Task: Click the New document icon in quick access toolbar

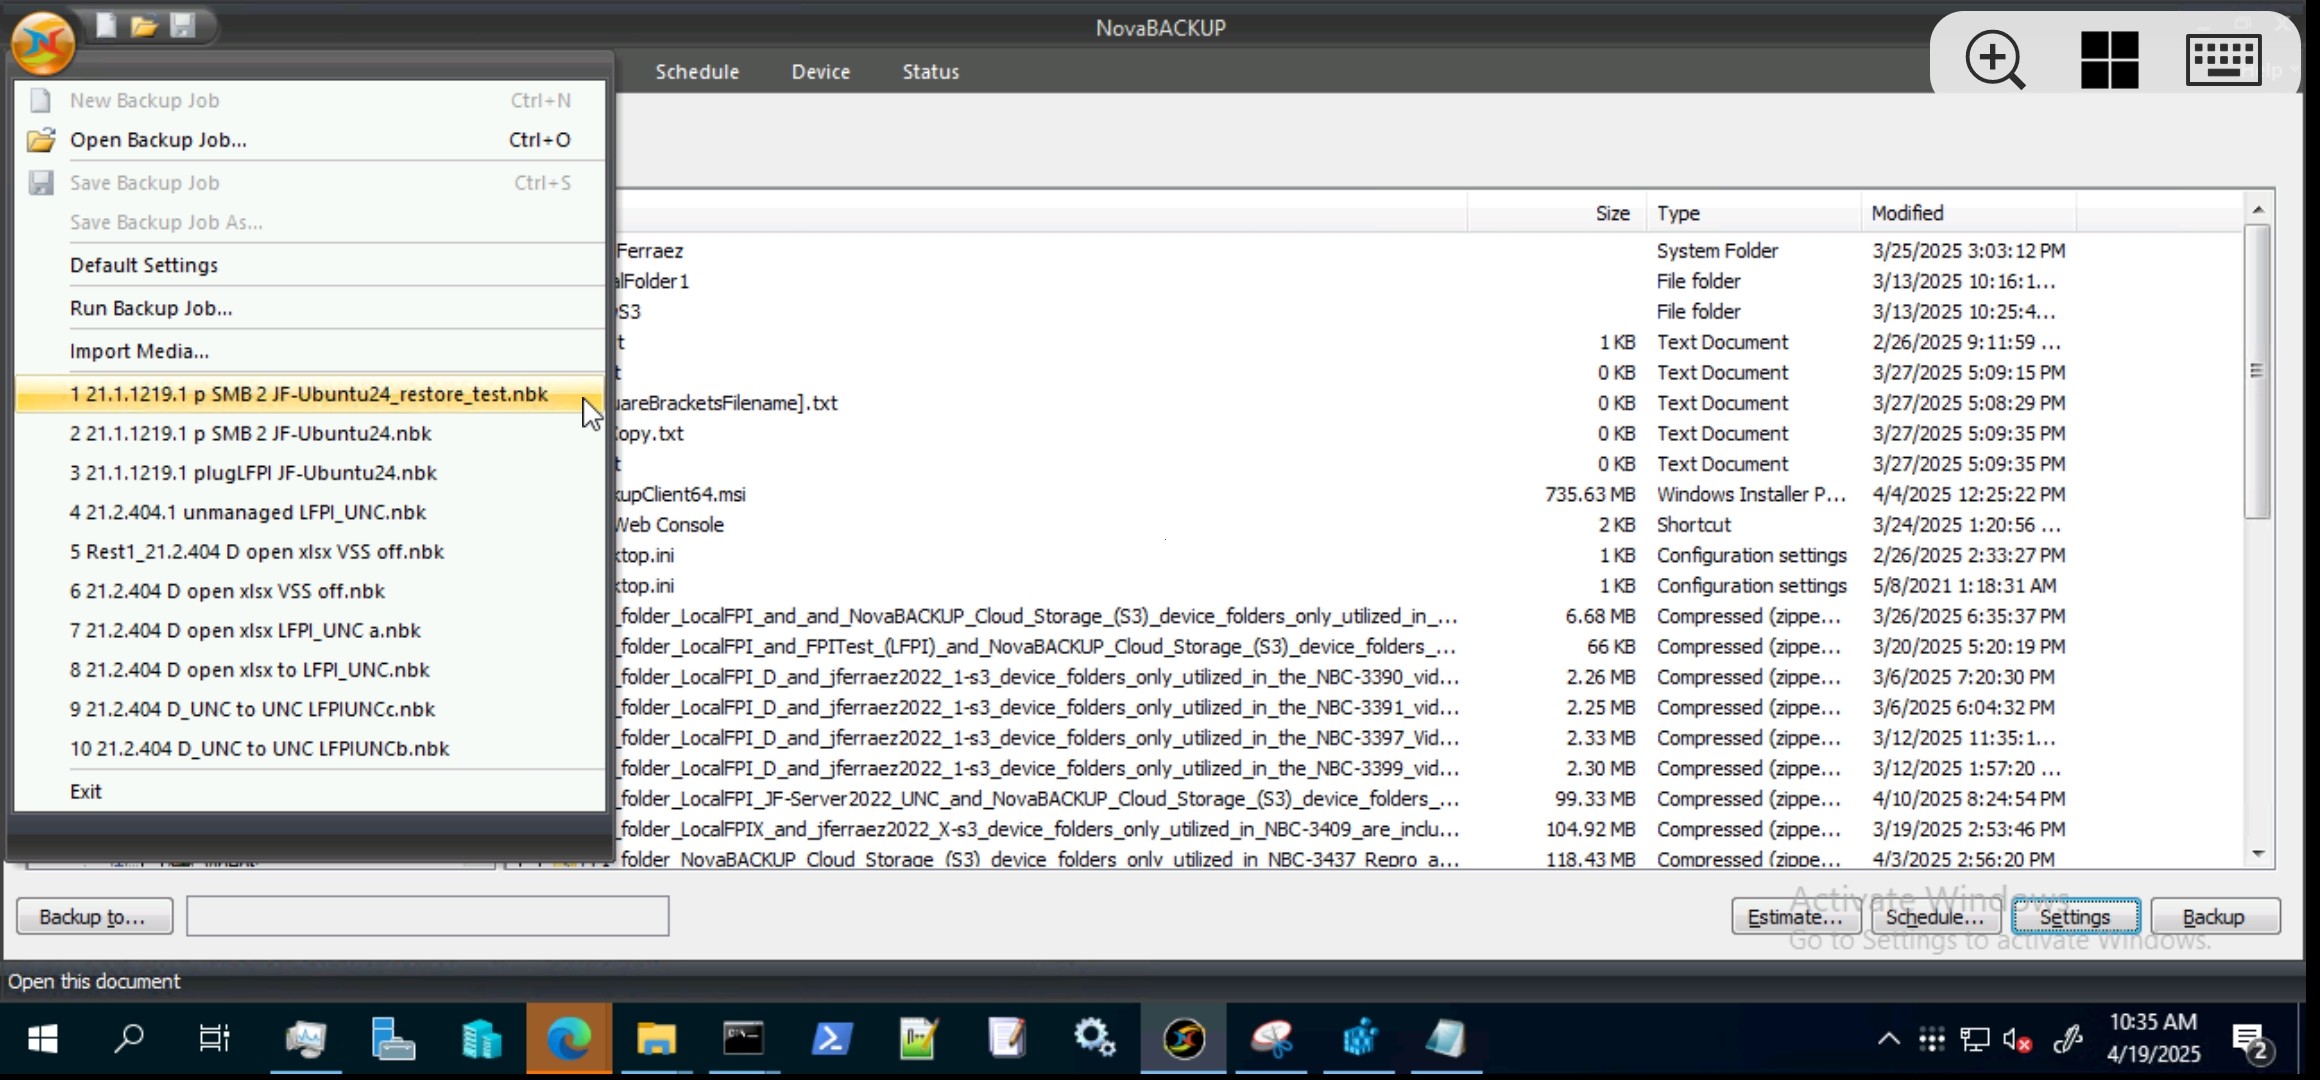Action: click(106, 25)
